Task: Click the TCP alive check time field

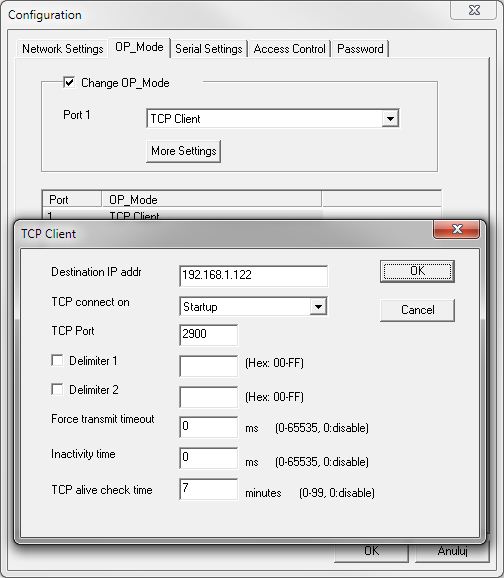Action: (209, 489)
